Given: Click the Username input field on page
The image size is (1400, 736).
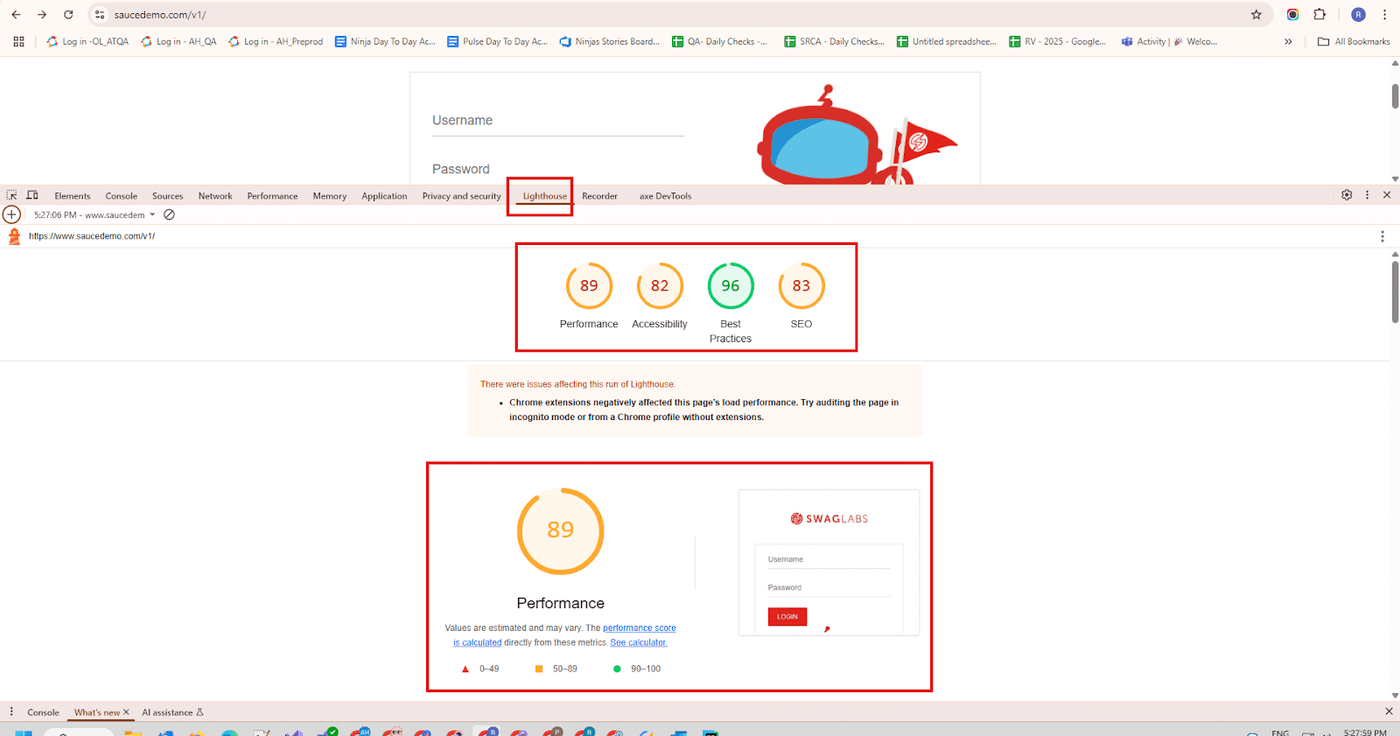Looking at the screenshot, I should coord(557,121).
